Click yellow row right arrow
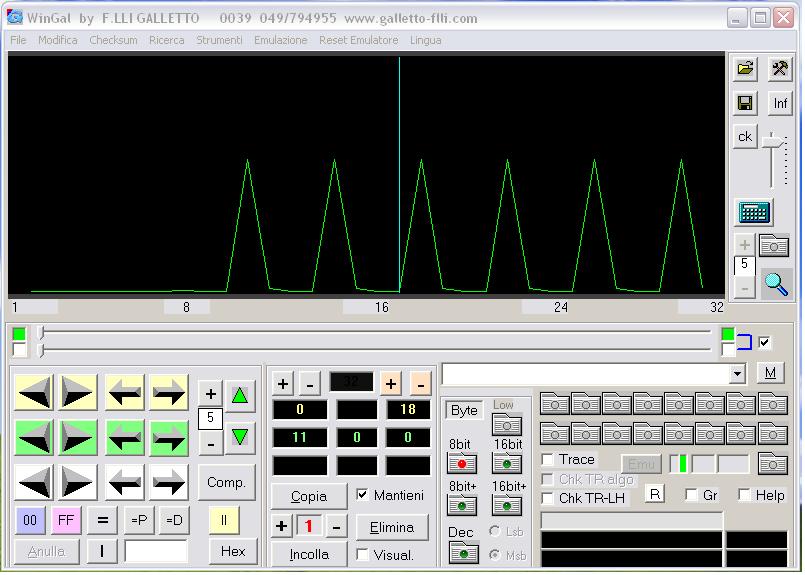The image size is (805, 575). click(168, 393)
